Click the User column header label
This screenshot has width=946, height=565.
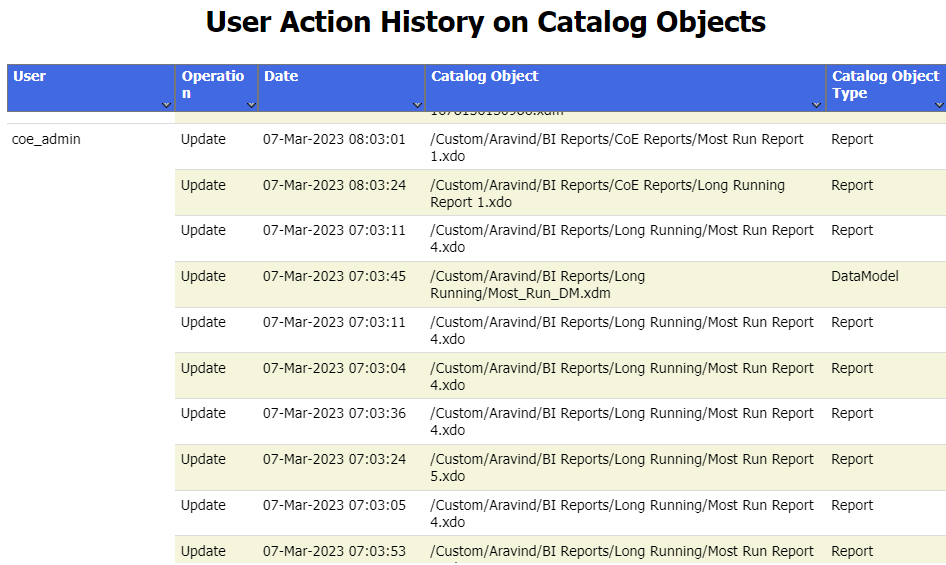(30, 76)
